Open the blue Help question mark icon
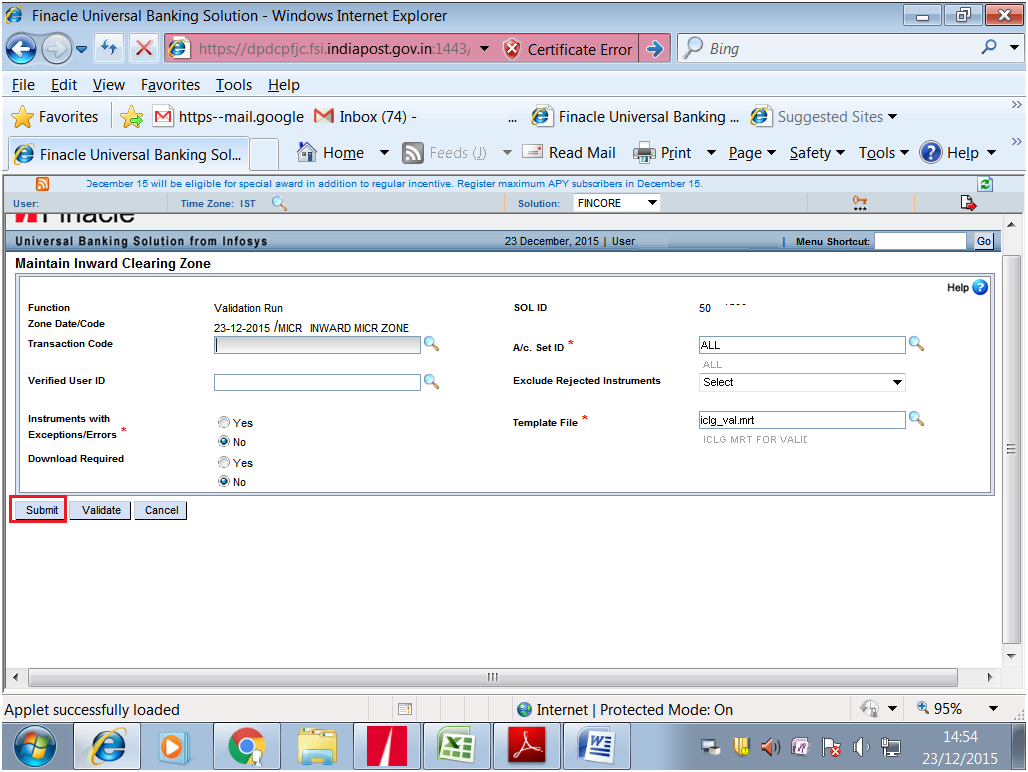The width and height of the screenshot is (1028, 772). tap(979, 287)
